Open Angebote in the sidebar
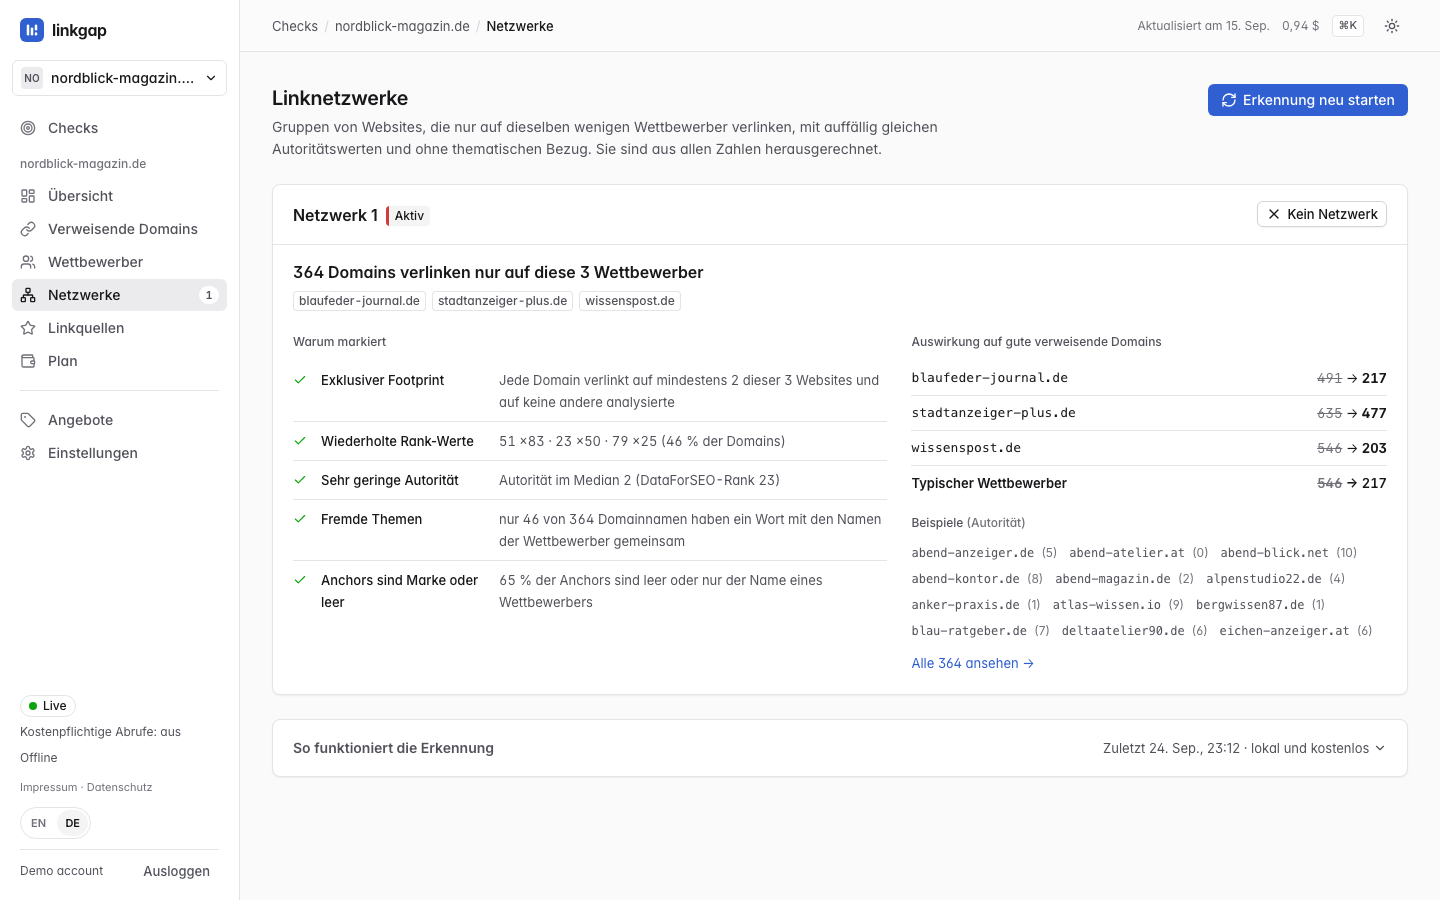The image size is (1440, 900). click(119, 420)
